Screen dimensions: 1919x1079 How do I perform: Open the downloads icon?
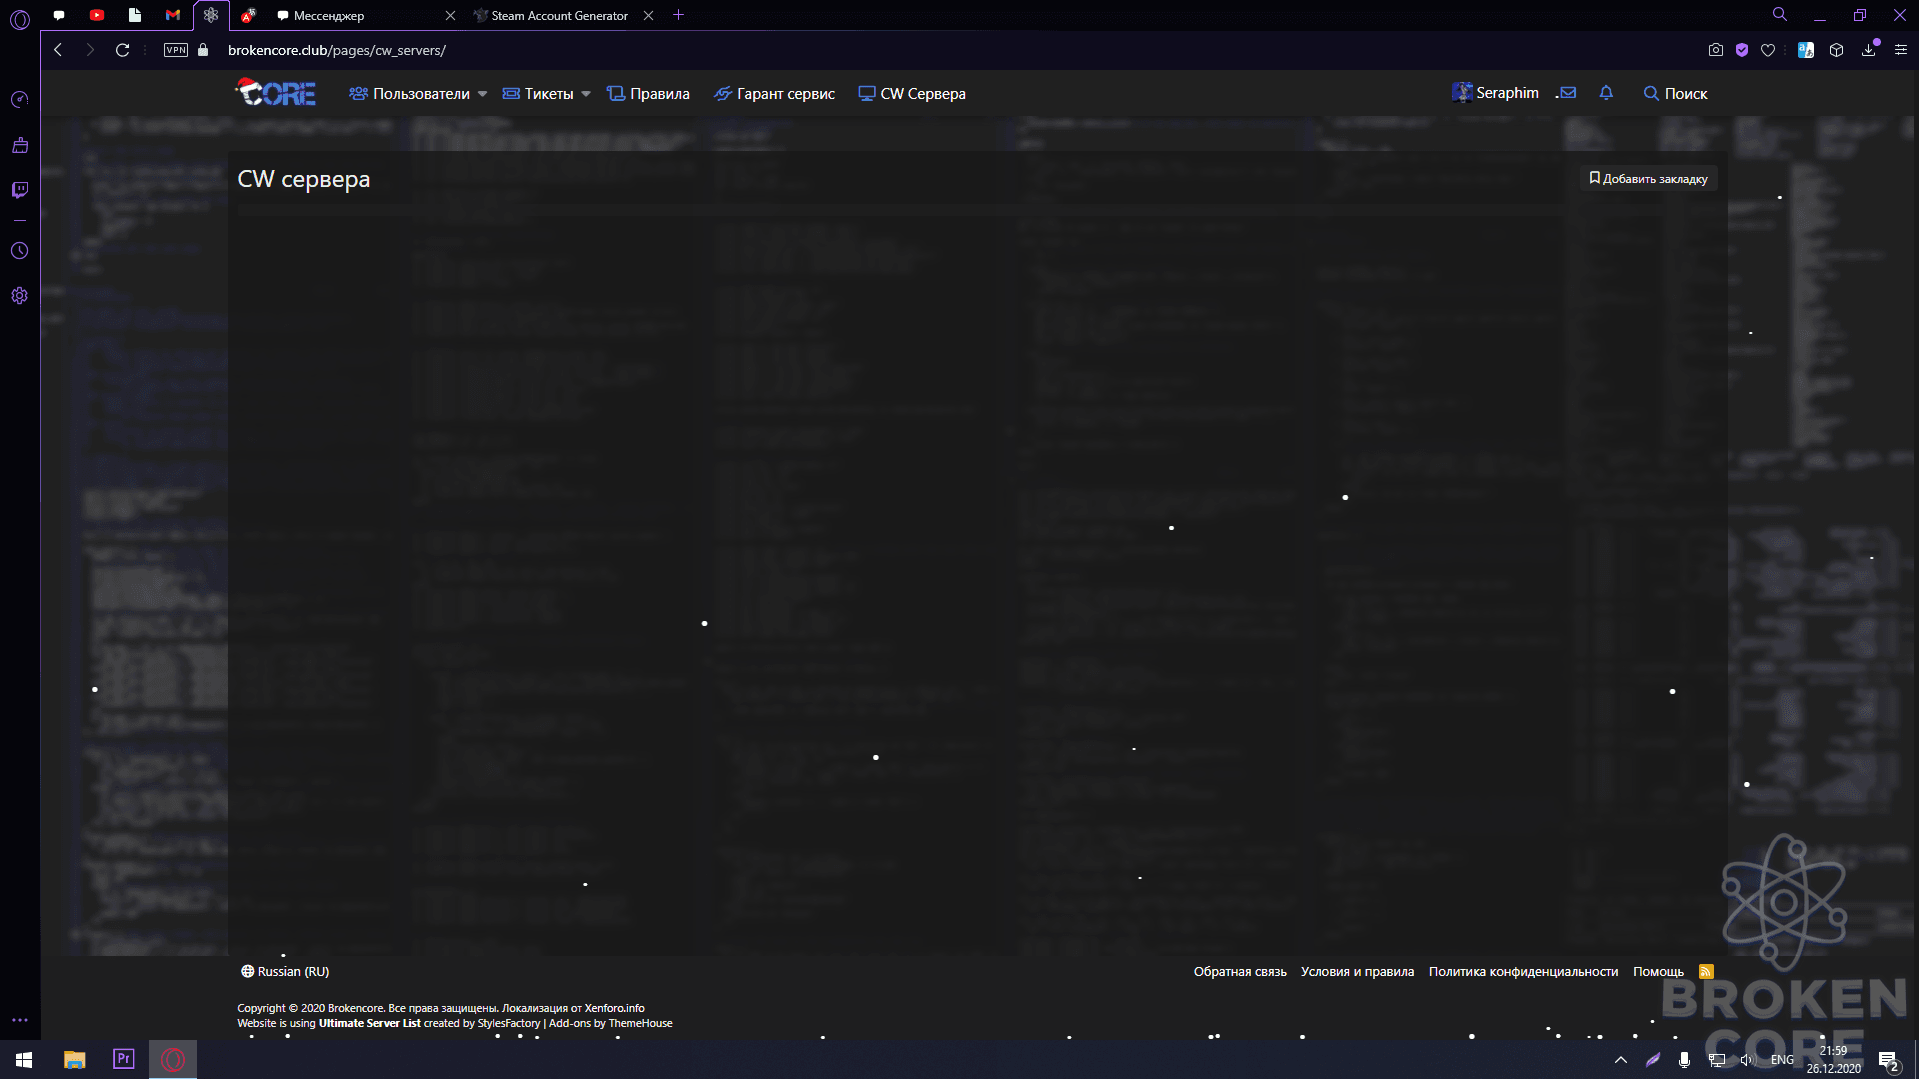click(1869, 50)
